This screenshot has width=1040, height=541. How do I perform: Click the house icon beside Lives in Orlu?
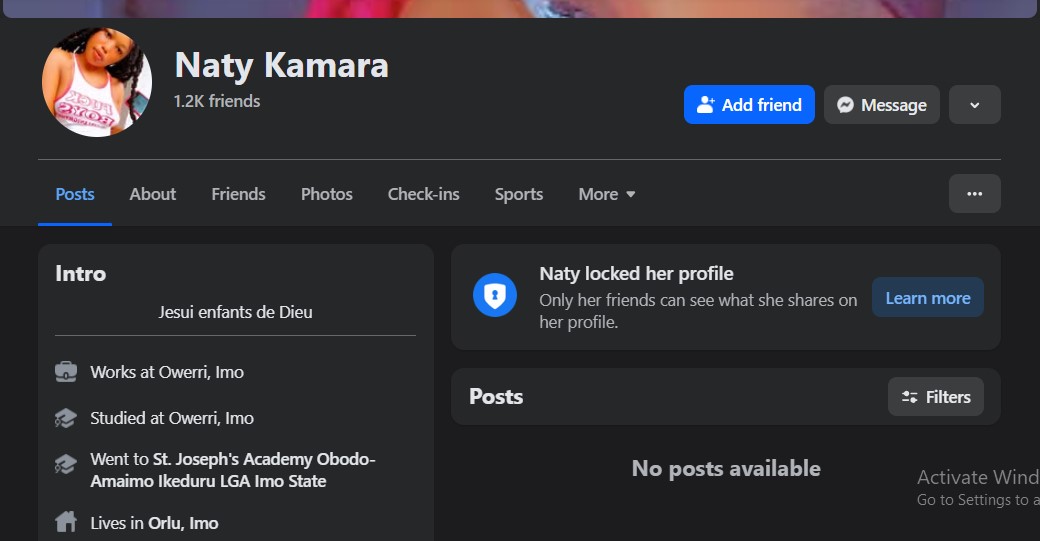[x=66, y=522]
